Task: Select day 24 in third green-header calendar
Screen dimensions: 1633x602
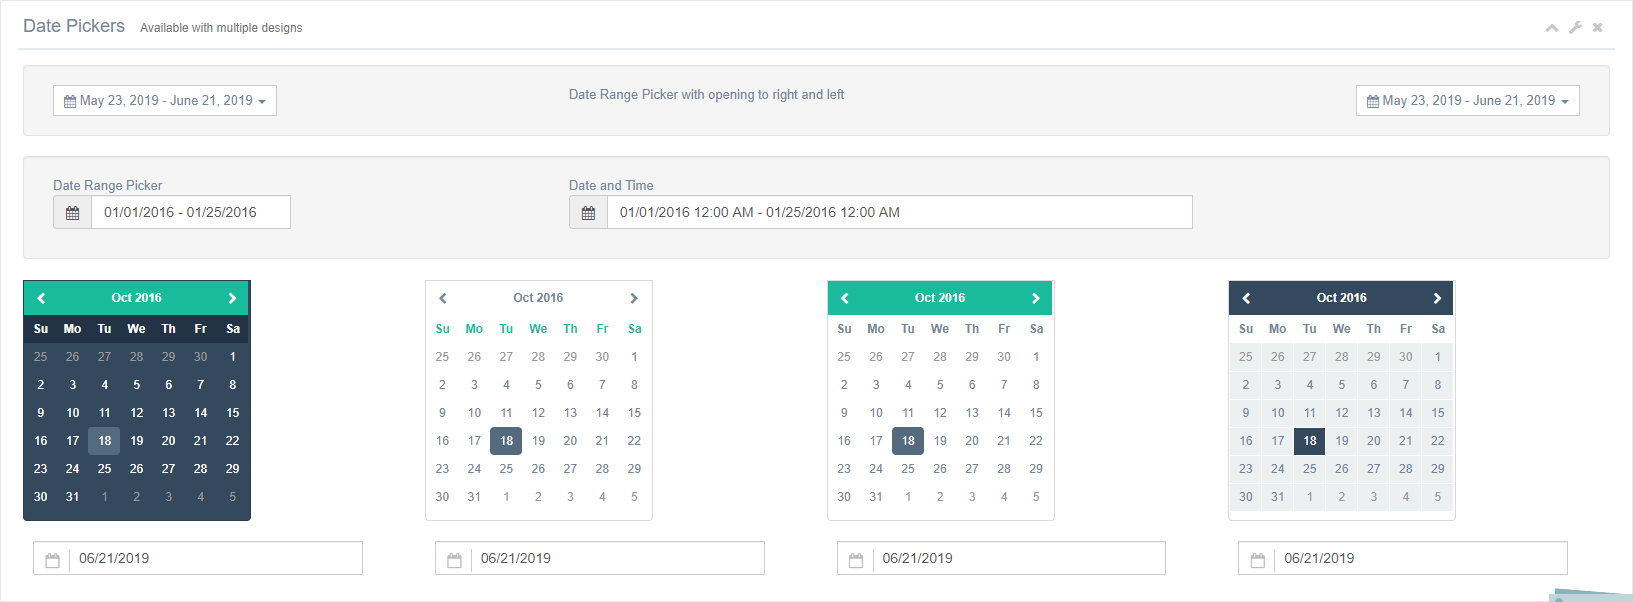Action: coord(876,469)
